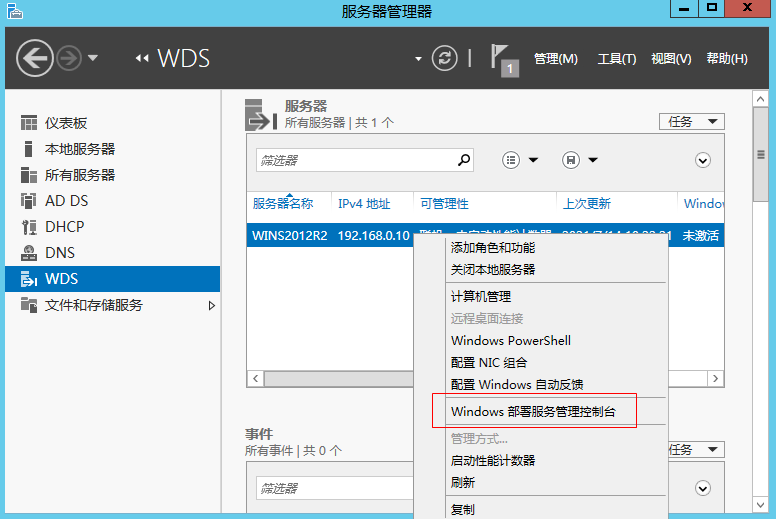
Task: Open the 事件 section 任务 dropdown
Action: click(695, 449)
